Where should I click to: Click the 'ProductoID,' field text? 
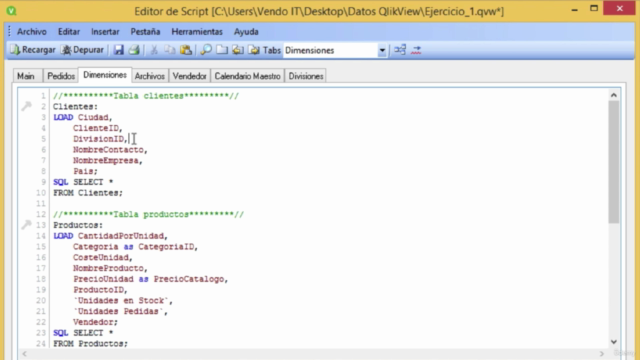tap(100, 290)
